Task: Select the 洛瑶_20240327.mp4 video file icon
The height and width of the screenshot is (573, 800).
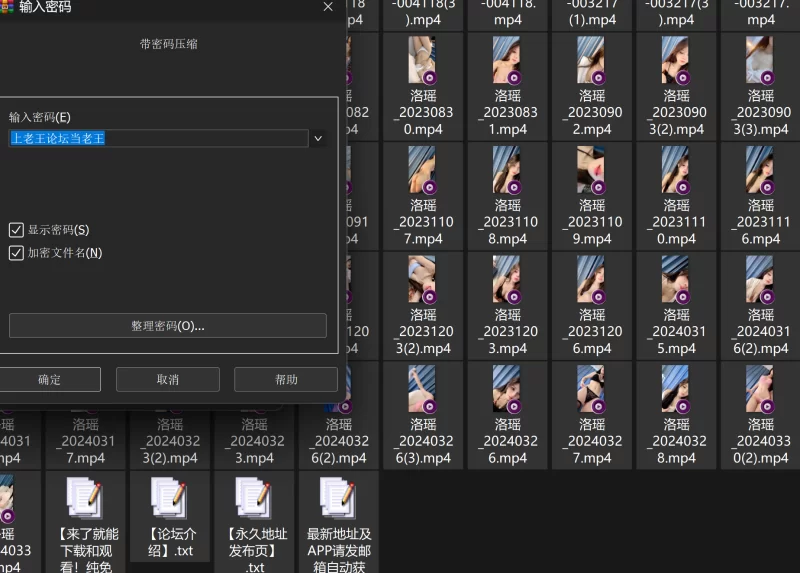Action: (592, 389)
